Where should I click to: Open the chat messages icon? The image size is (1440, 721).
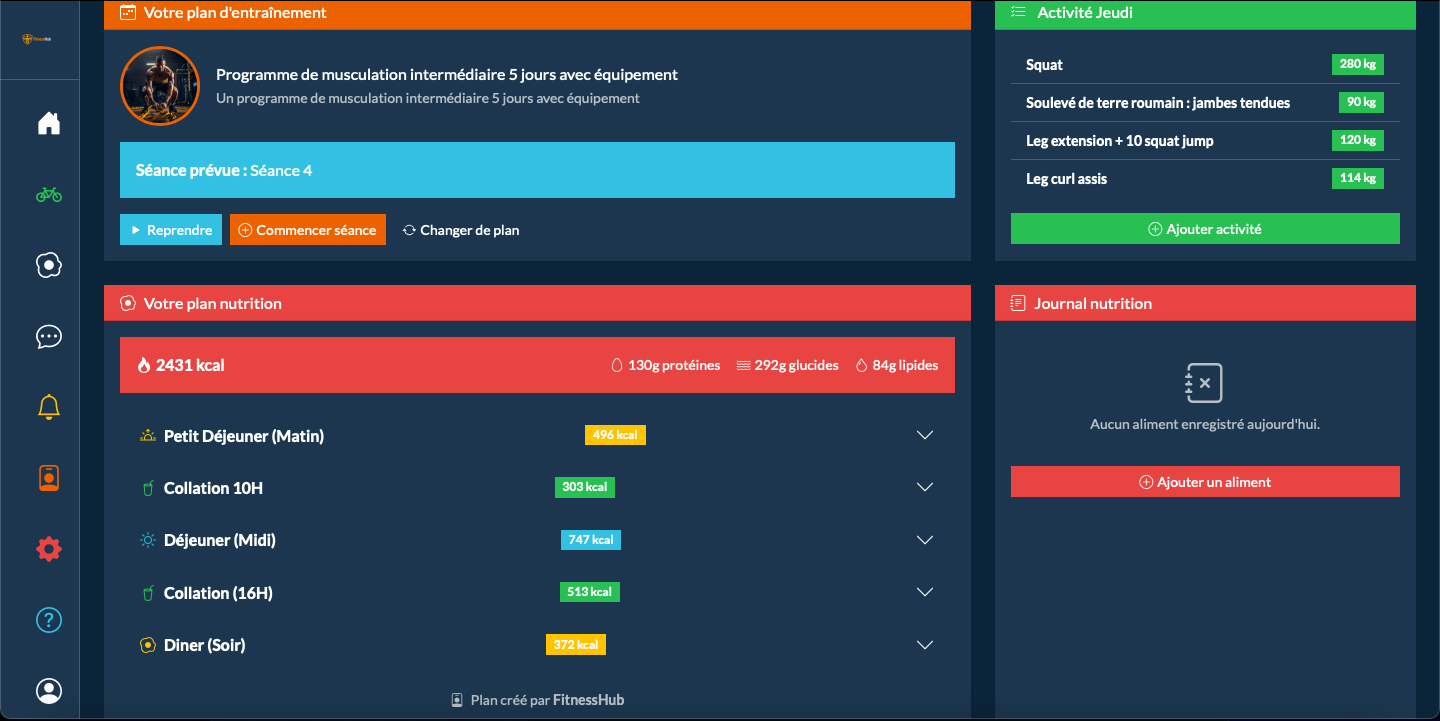pos(48,336)
